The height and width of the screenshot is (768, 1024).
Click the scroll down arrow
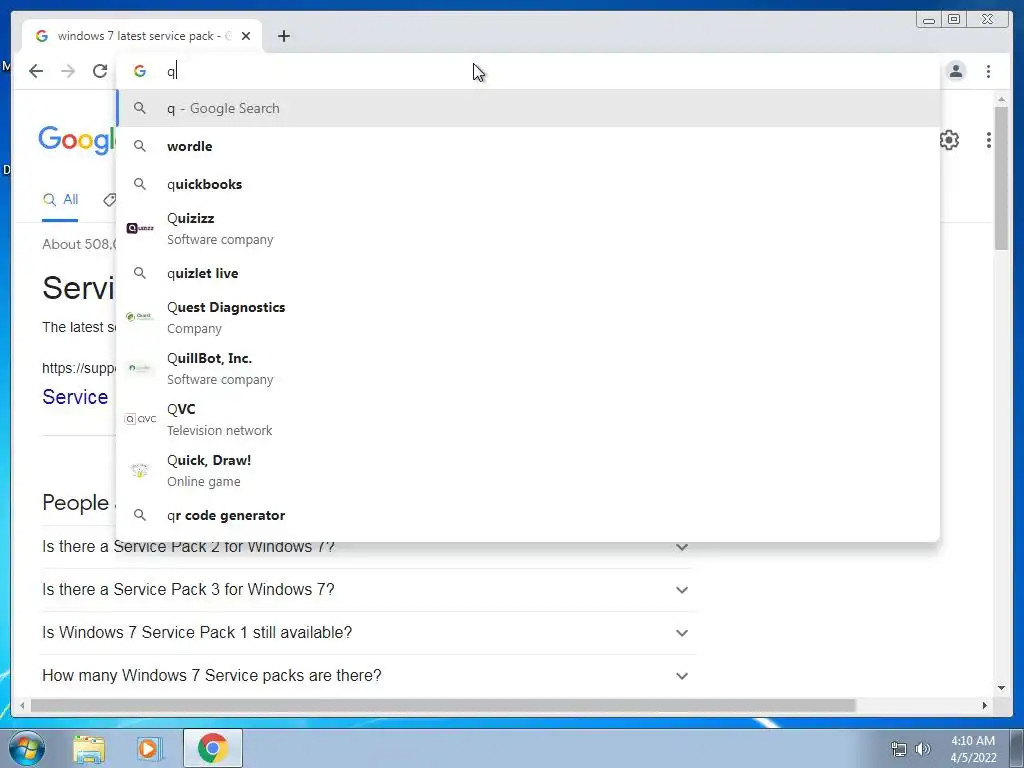[1001, 688]
